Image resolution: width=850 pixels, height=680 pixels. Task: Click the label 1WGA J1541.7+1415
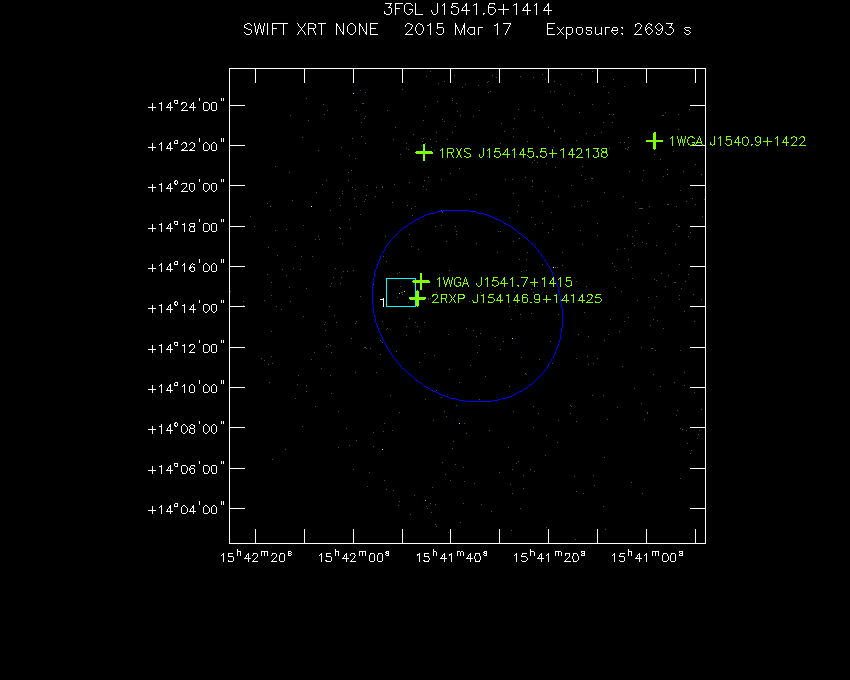504,283
